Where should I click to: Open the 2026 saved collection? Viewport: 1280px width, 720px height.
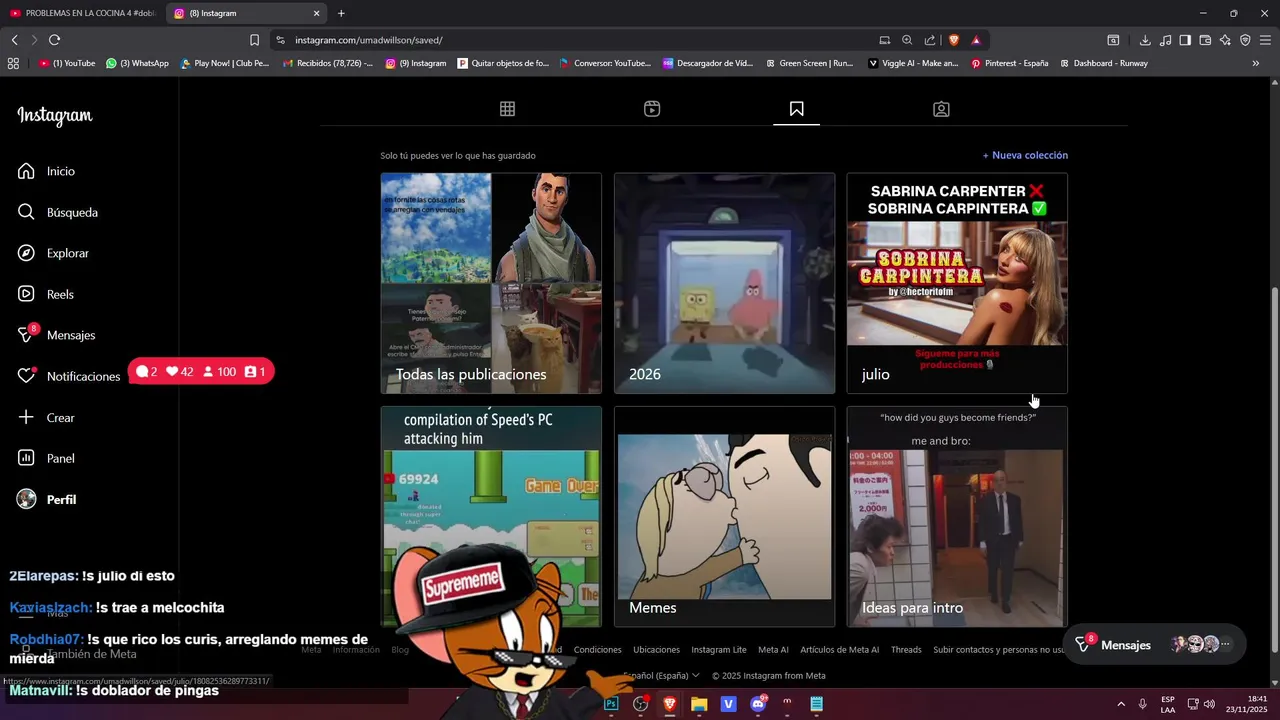point(724,283)
